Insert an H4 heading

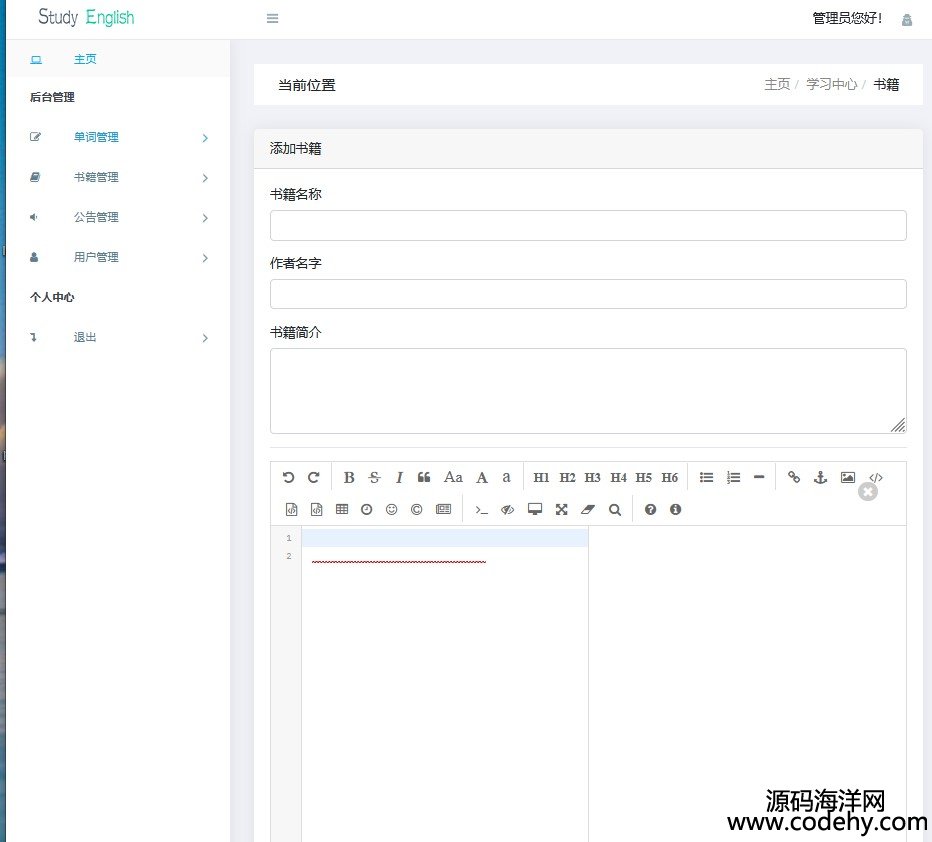pos(618,477)
